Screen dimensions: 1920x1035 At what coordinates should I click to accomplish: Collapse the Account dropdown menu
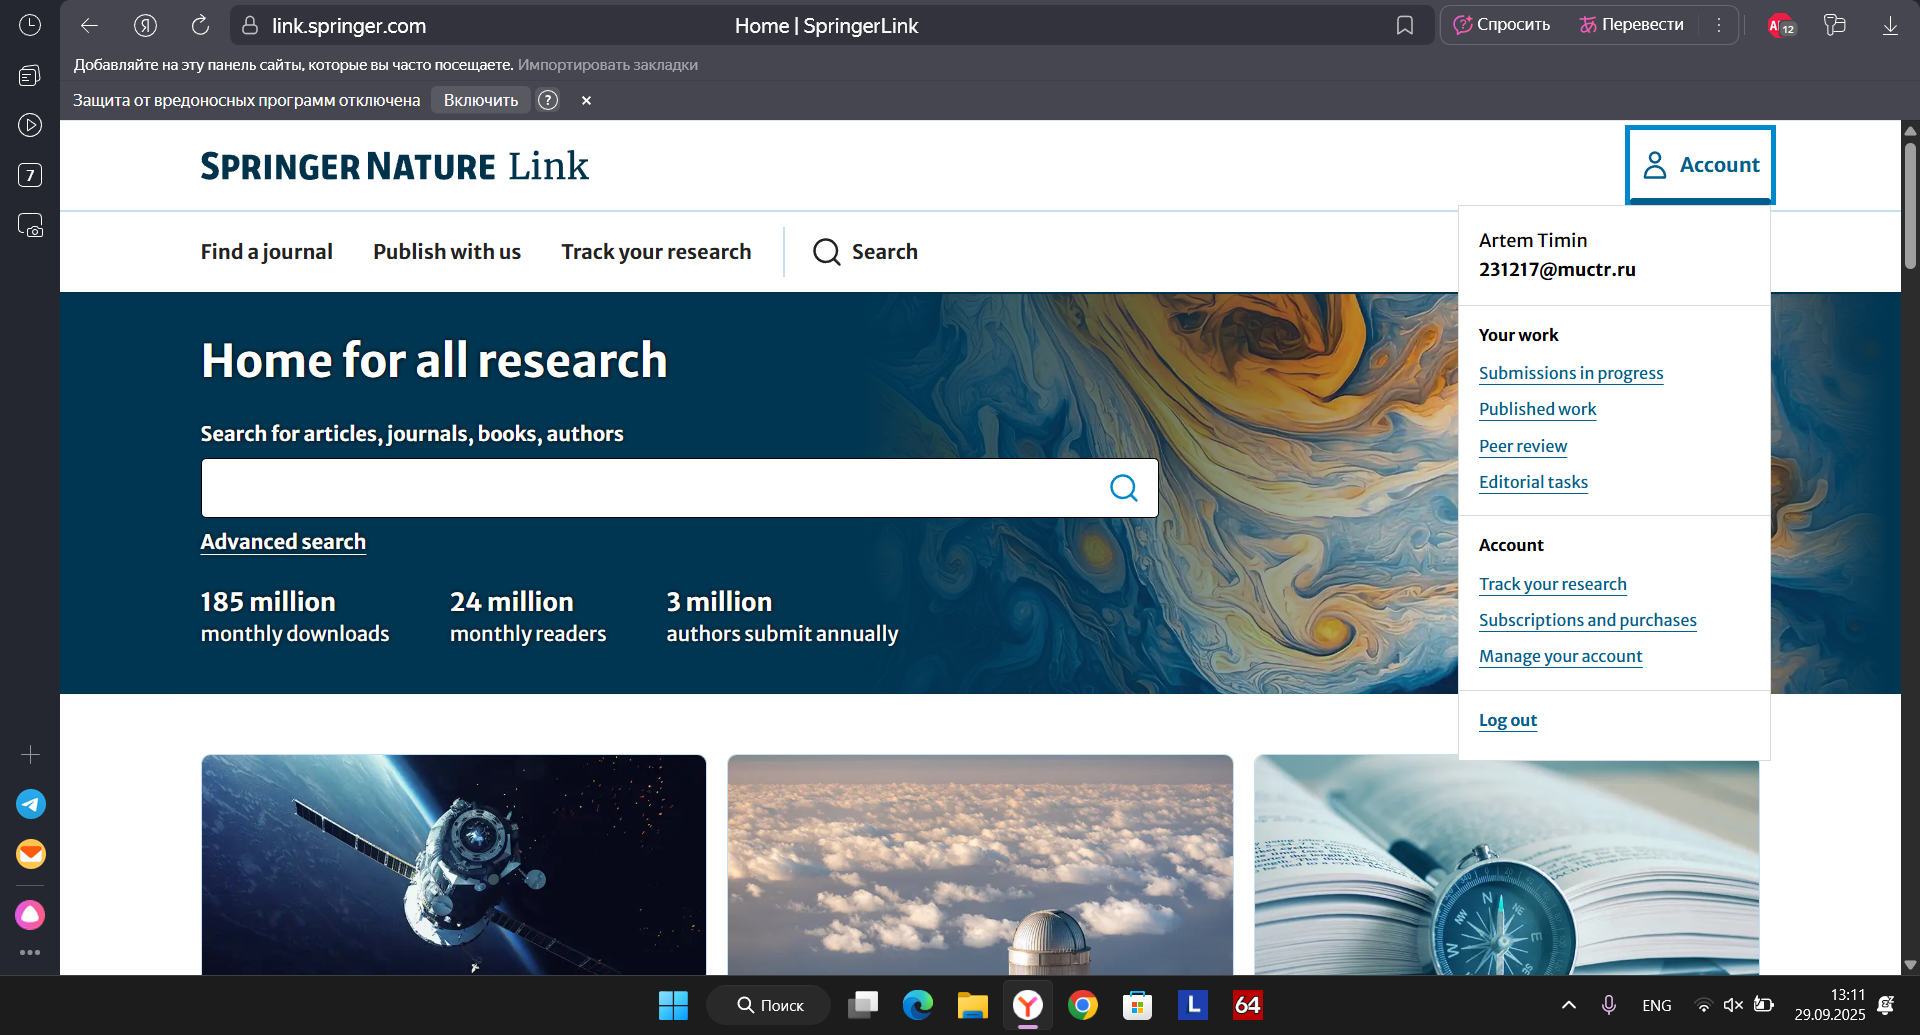point(1700,165)
